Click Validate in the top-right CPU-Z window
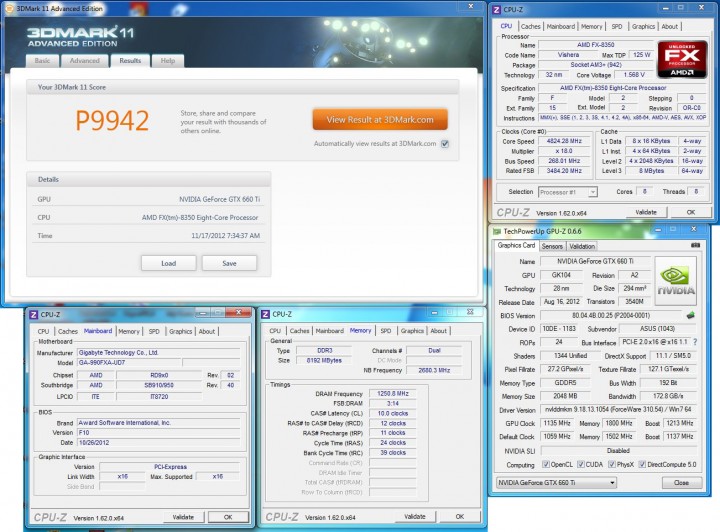The image size is (720, 532). coord(646,213)
